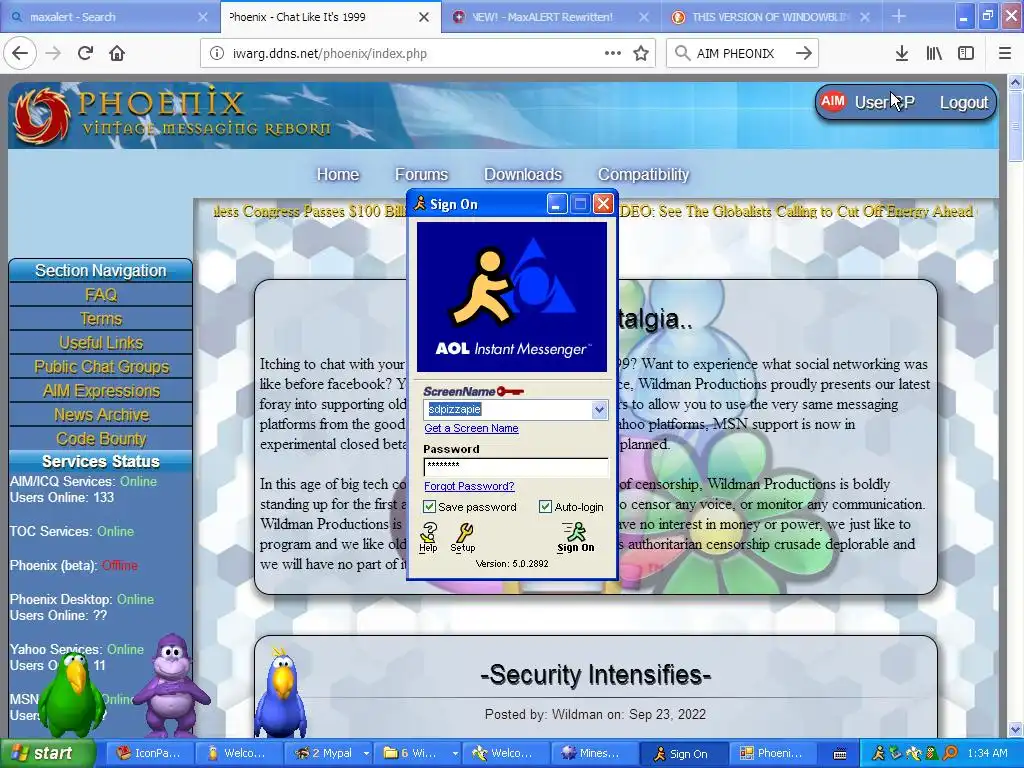The height and width of the screenshot is (768, 1024).
Task: View site information icon in address bar
Action: pos(216,54)
